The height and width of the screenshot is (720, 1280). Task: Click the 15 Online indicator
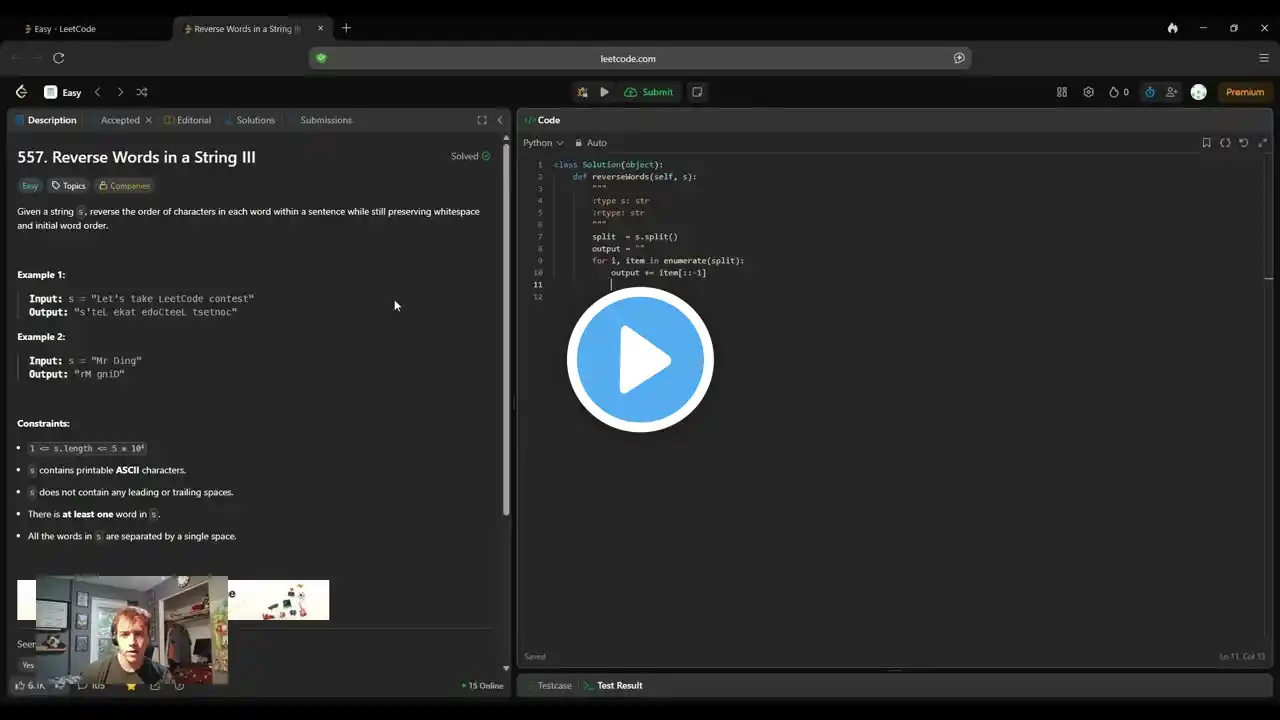point(483,686)
